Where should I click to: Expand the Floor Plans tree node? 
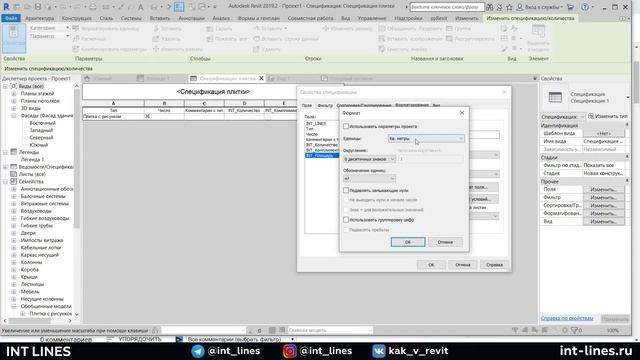pyautogui.click(x=13, y=93)
